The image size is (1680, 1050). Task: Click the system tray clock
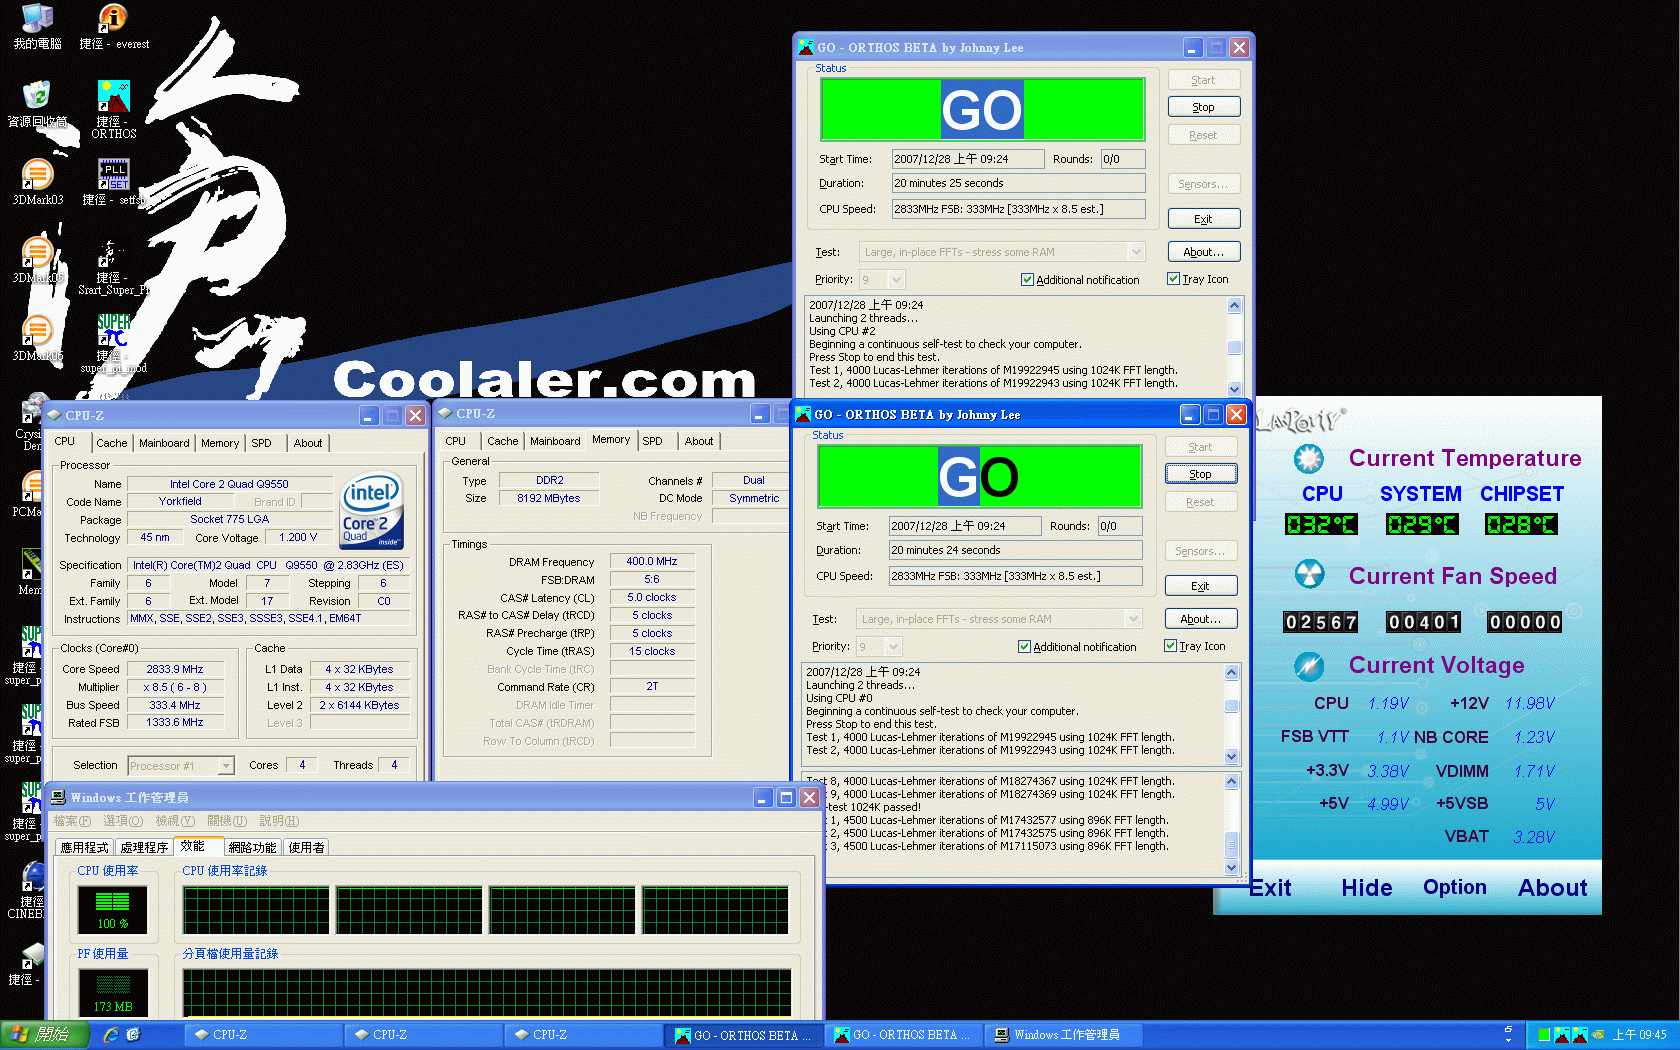pyautogui.click(x=1640, y=1035)
